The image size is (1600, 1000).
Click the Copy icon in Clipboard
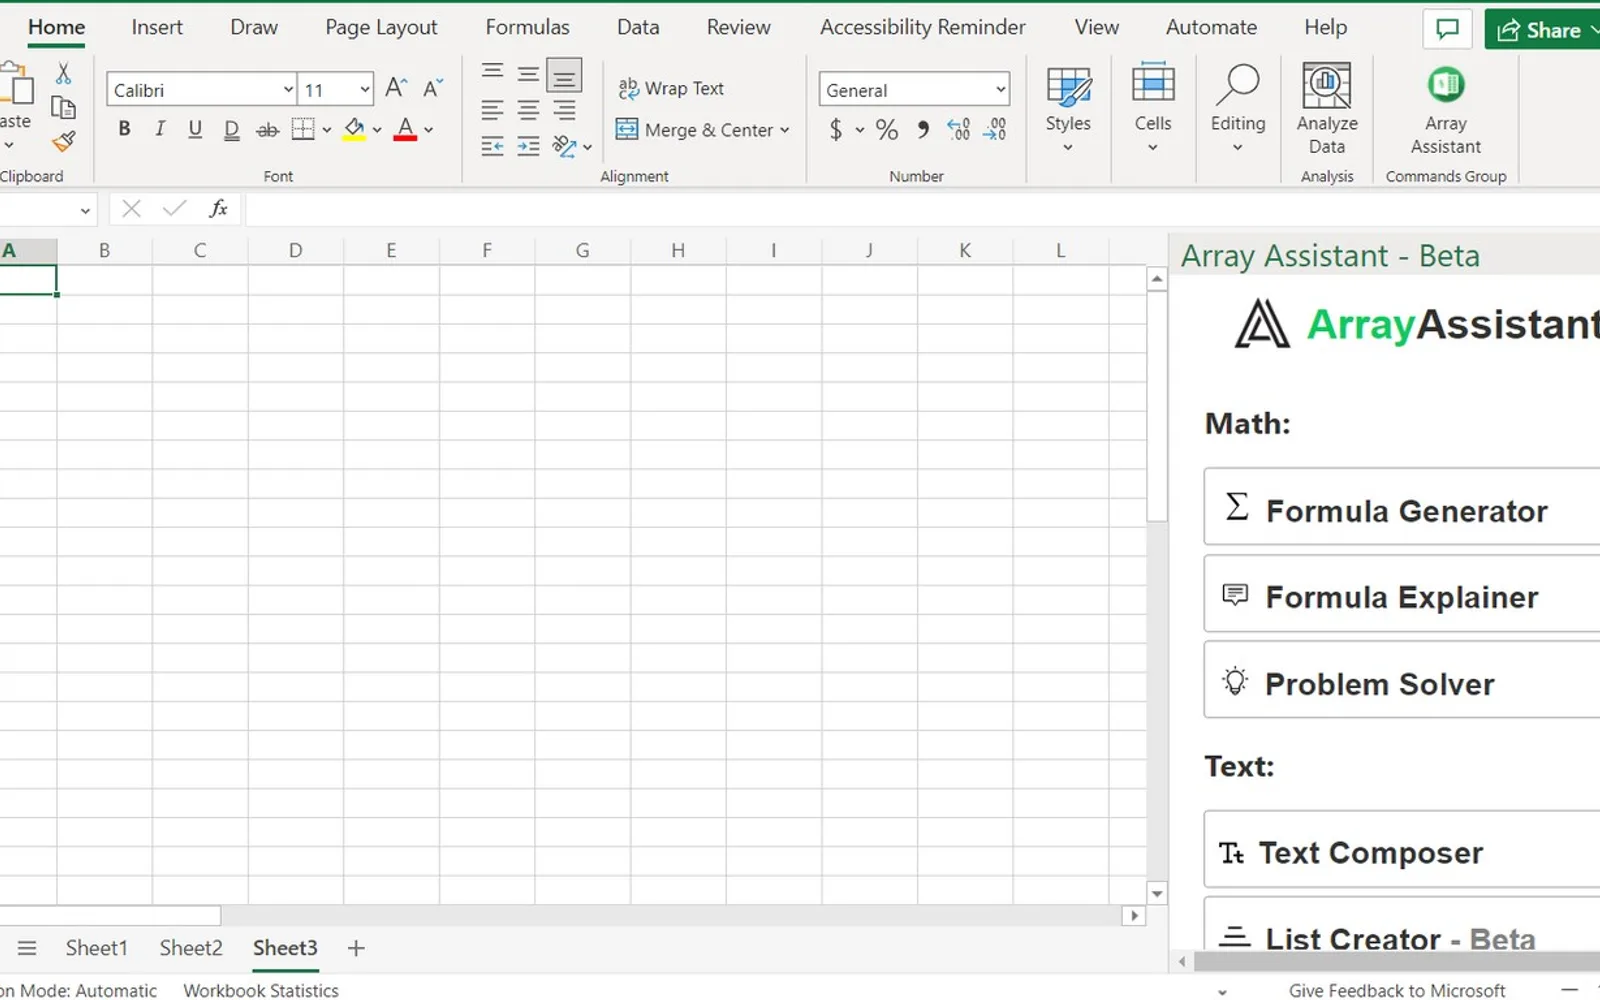coord(63,107)
